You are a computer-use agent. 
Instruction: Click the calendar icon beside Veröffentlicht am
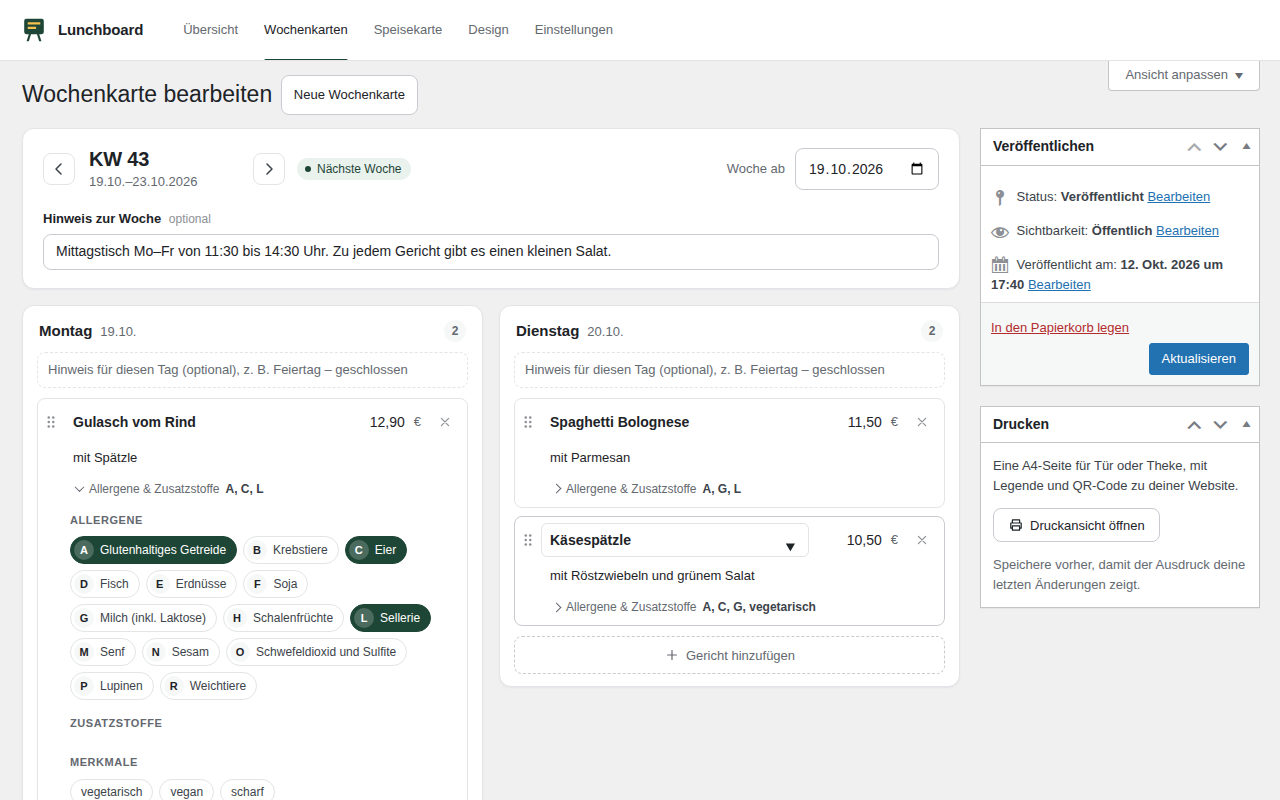pyautogui.click(x=1000, y=264)
